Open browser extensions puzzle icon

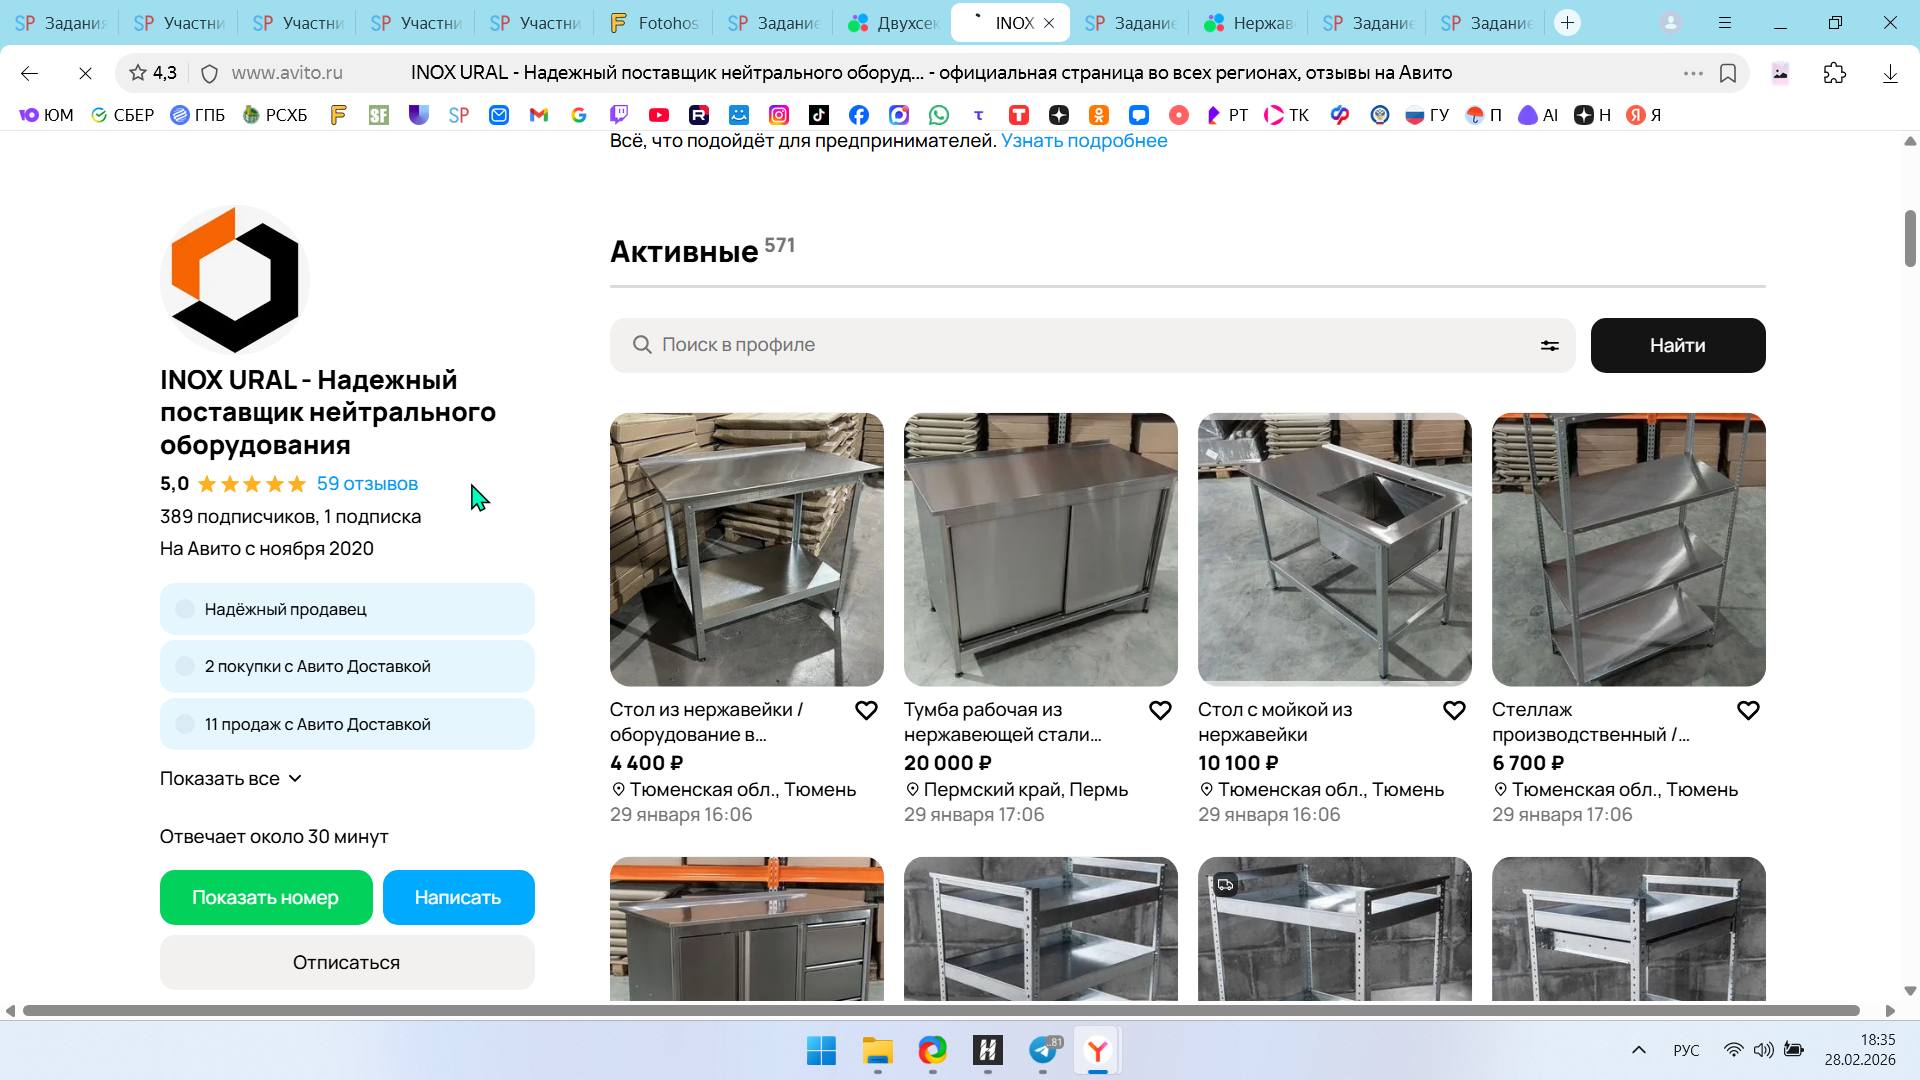click(x=1834, y=73)
